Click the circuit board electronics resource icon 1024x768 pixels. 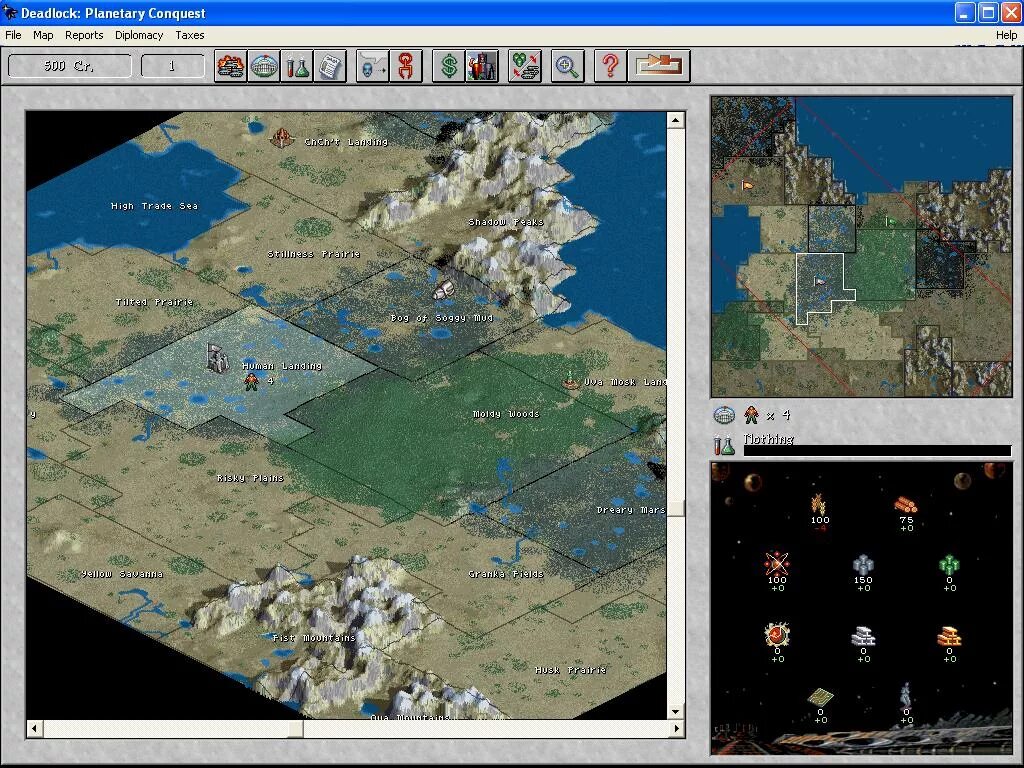820,697
